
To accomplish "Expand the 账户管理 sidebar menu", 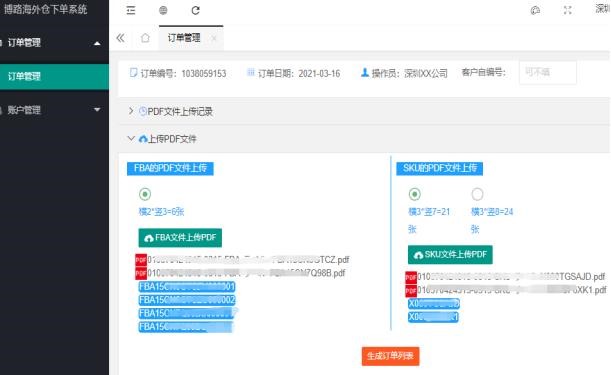I will click(x=54, y=110).
